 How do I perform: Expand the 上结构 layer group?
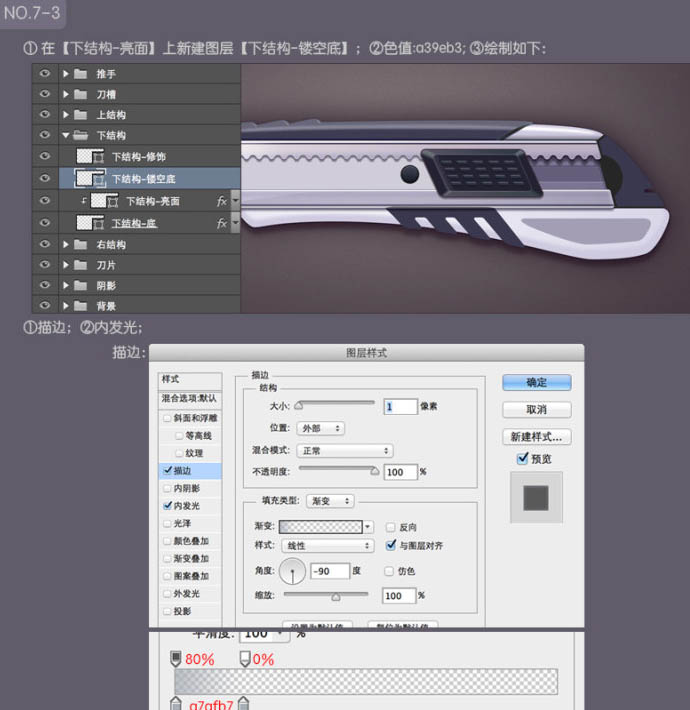(66, 115)
